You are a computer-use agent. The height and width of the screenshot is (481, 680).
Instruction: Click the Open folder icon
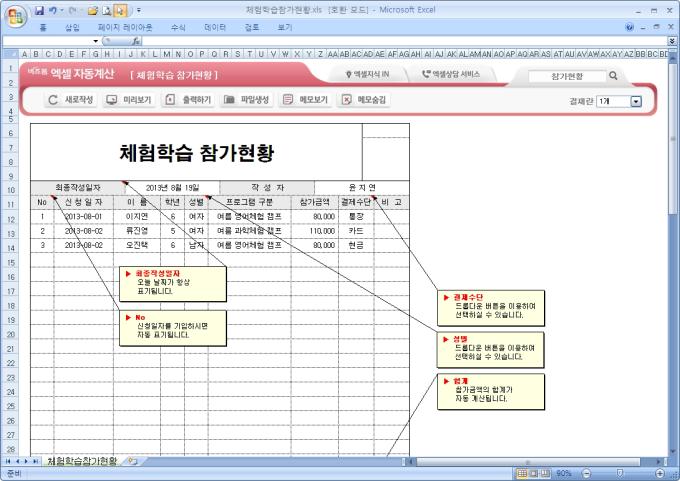(x=93, y=10)
